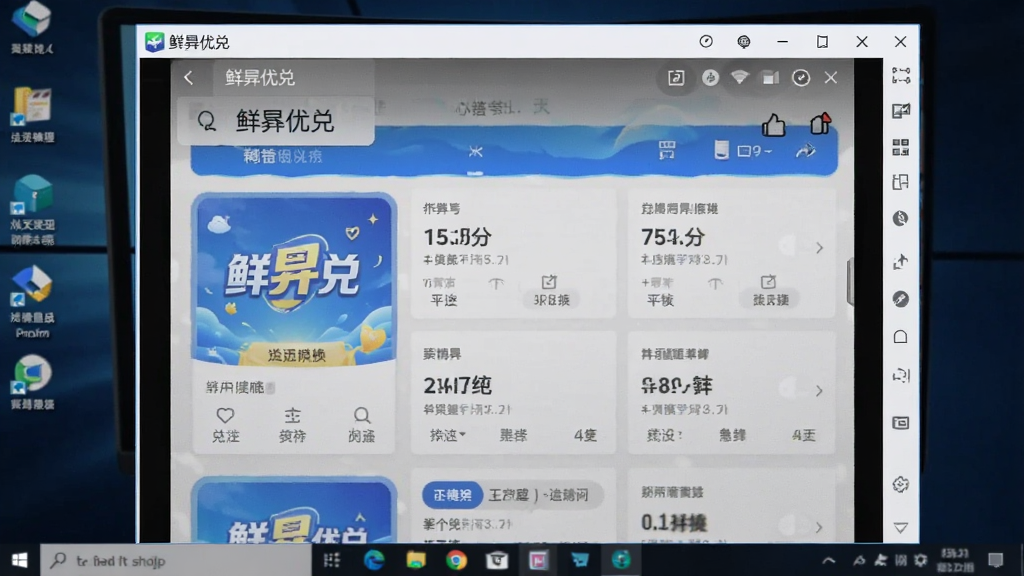Switch to the second pill tab
The image size is (1024, 576).
pyautogui.click(x=509, y=495)
